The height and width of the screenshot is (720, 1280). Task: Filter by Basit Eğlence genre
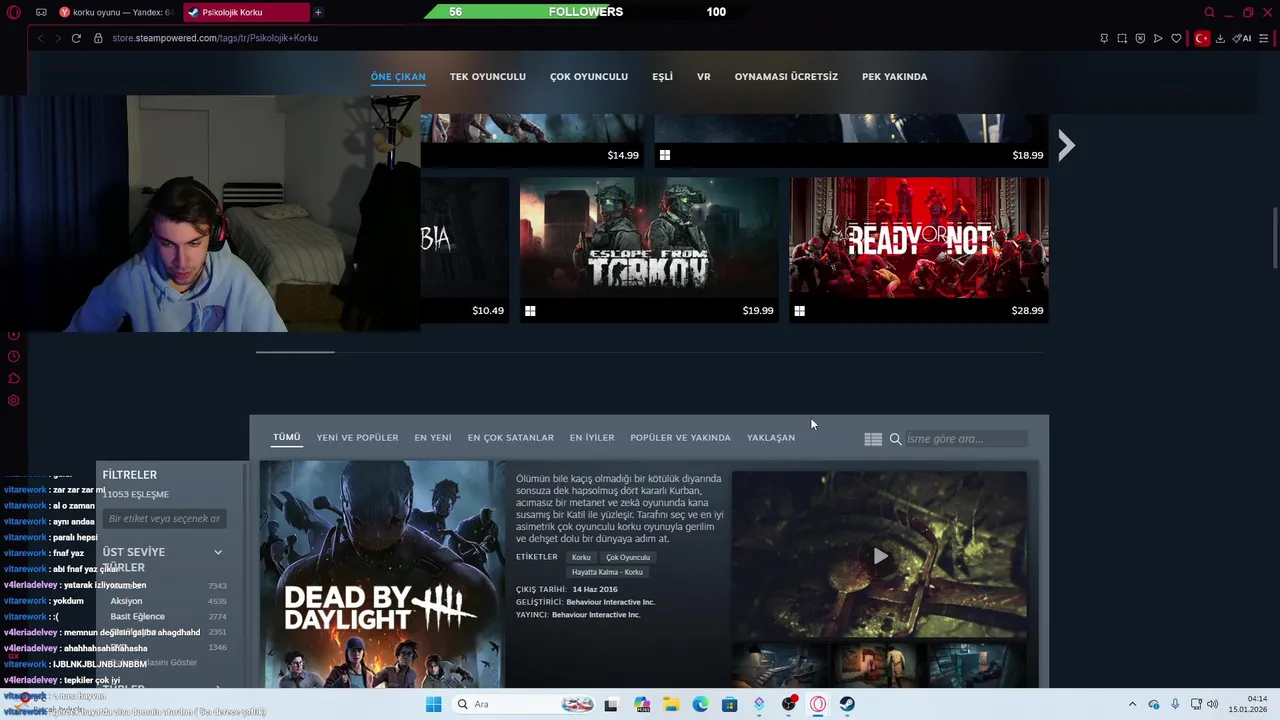tap(137, 617)
